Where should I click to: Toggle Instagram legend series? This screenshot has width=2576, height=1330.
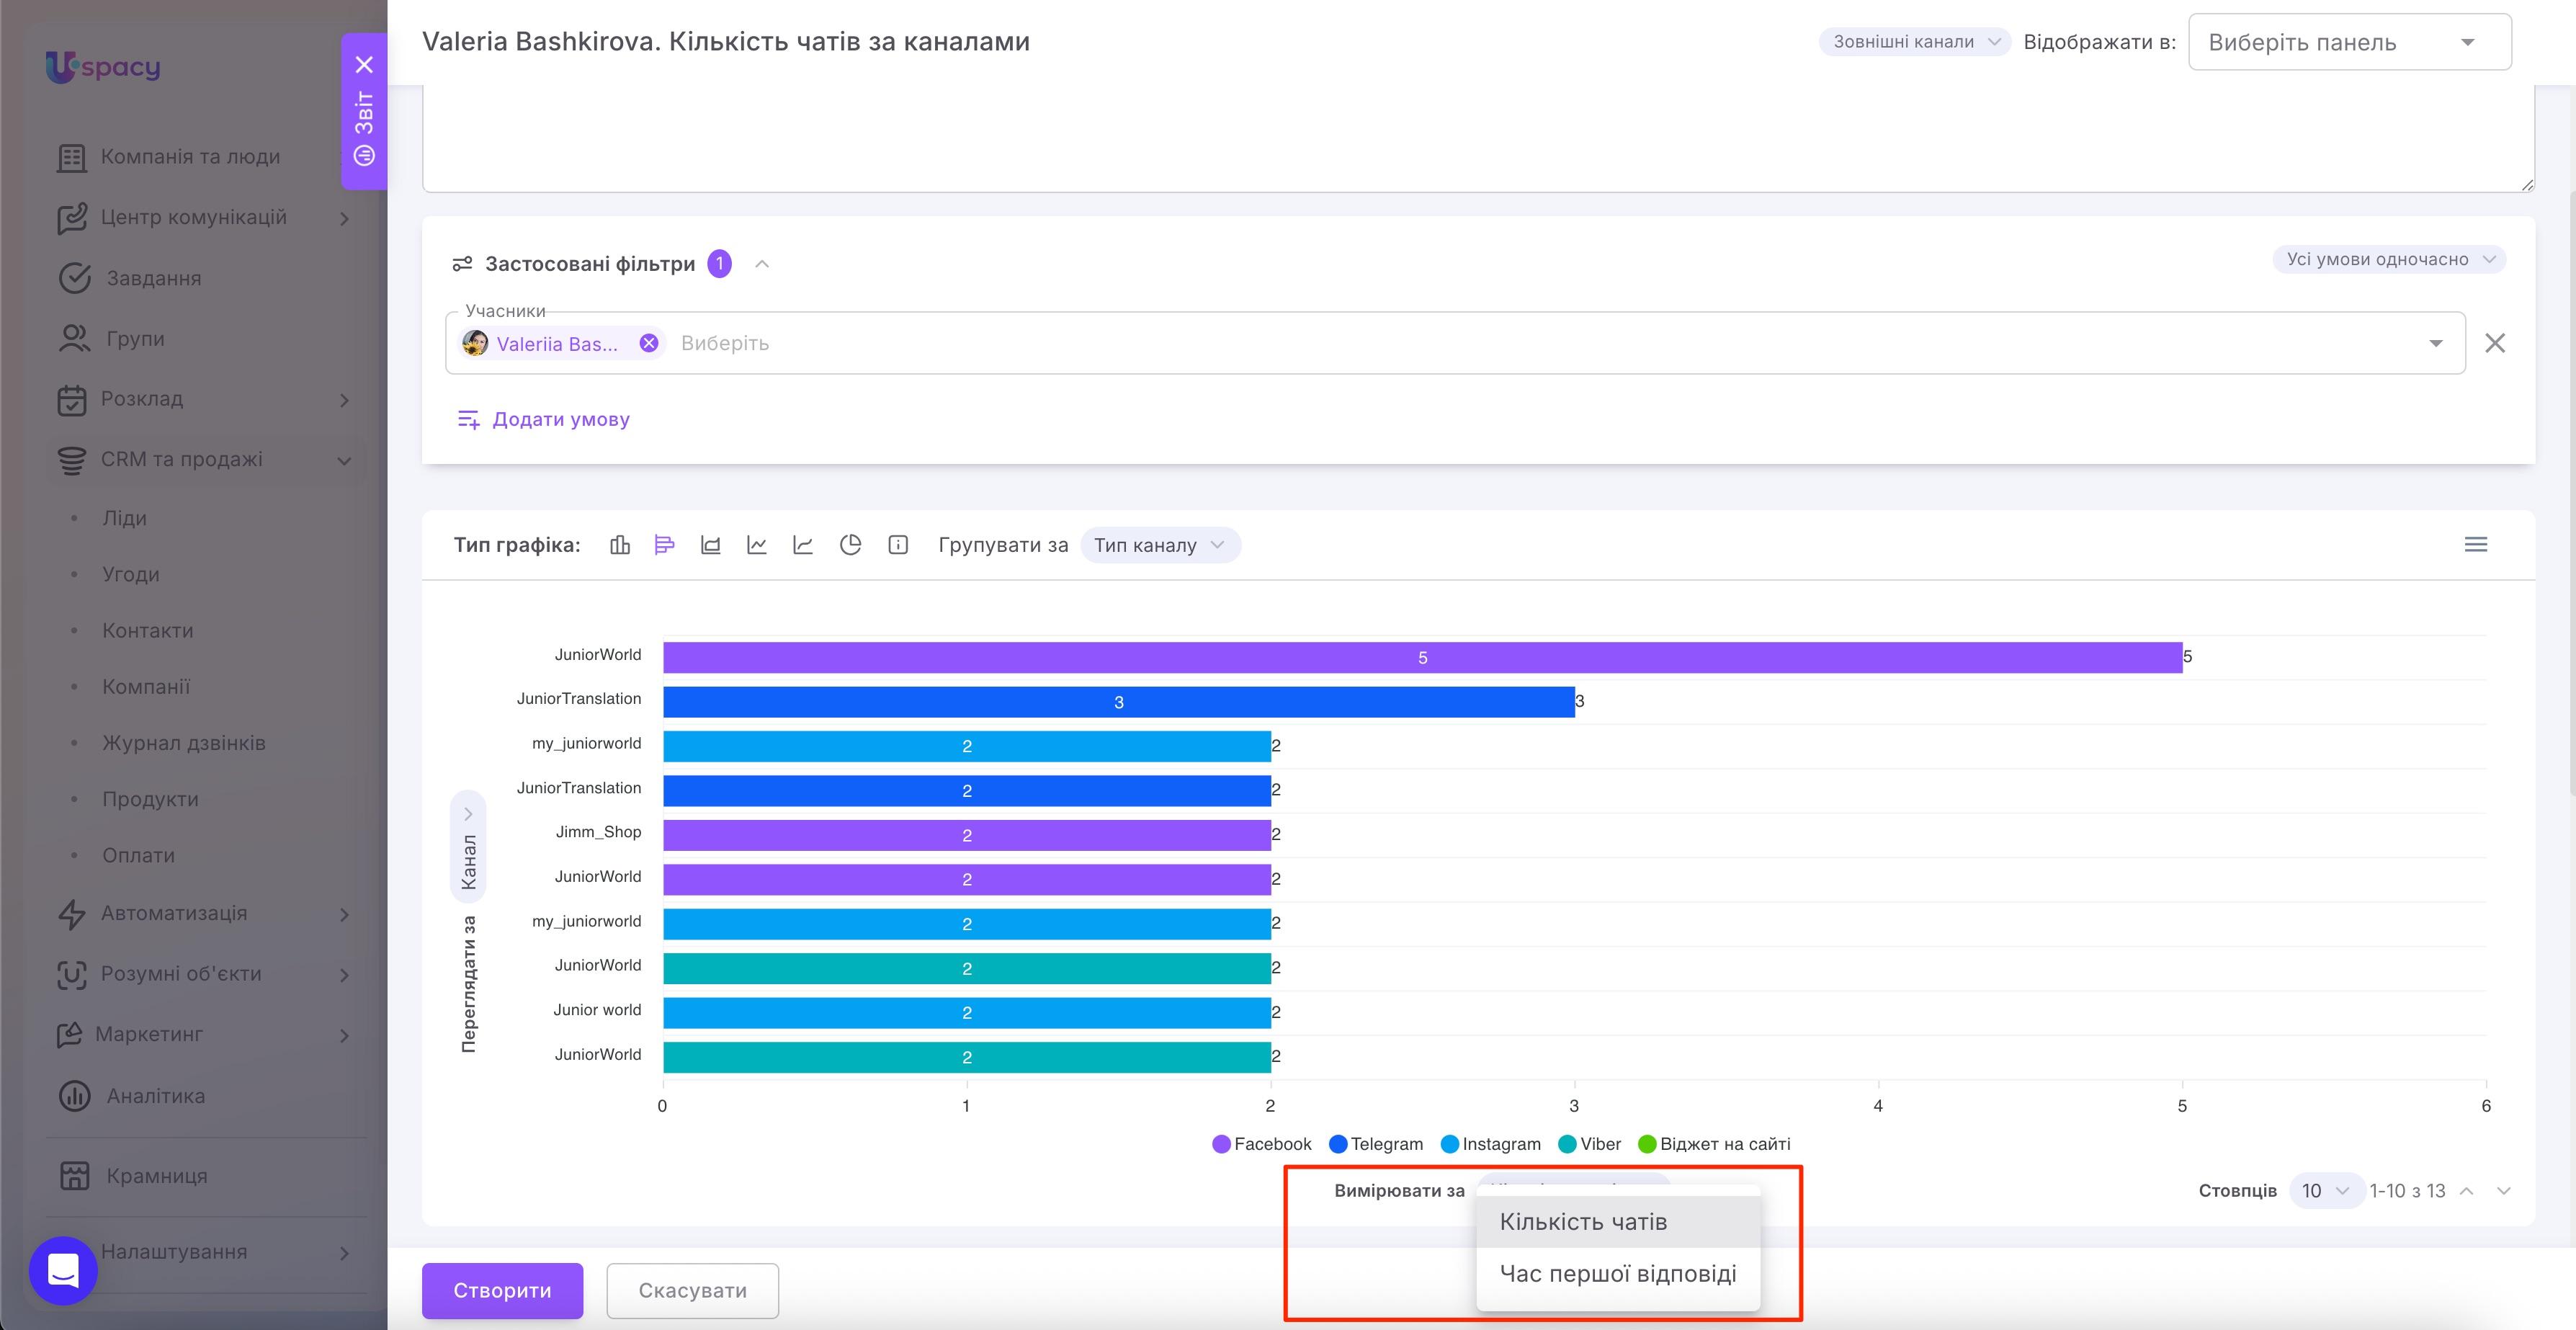1491,1144
